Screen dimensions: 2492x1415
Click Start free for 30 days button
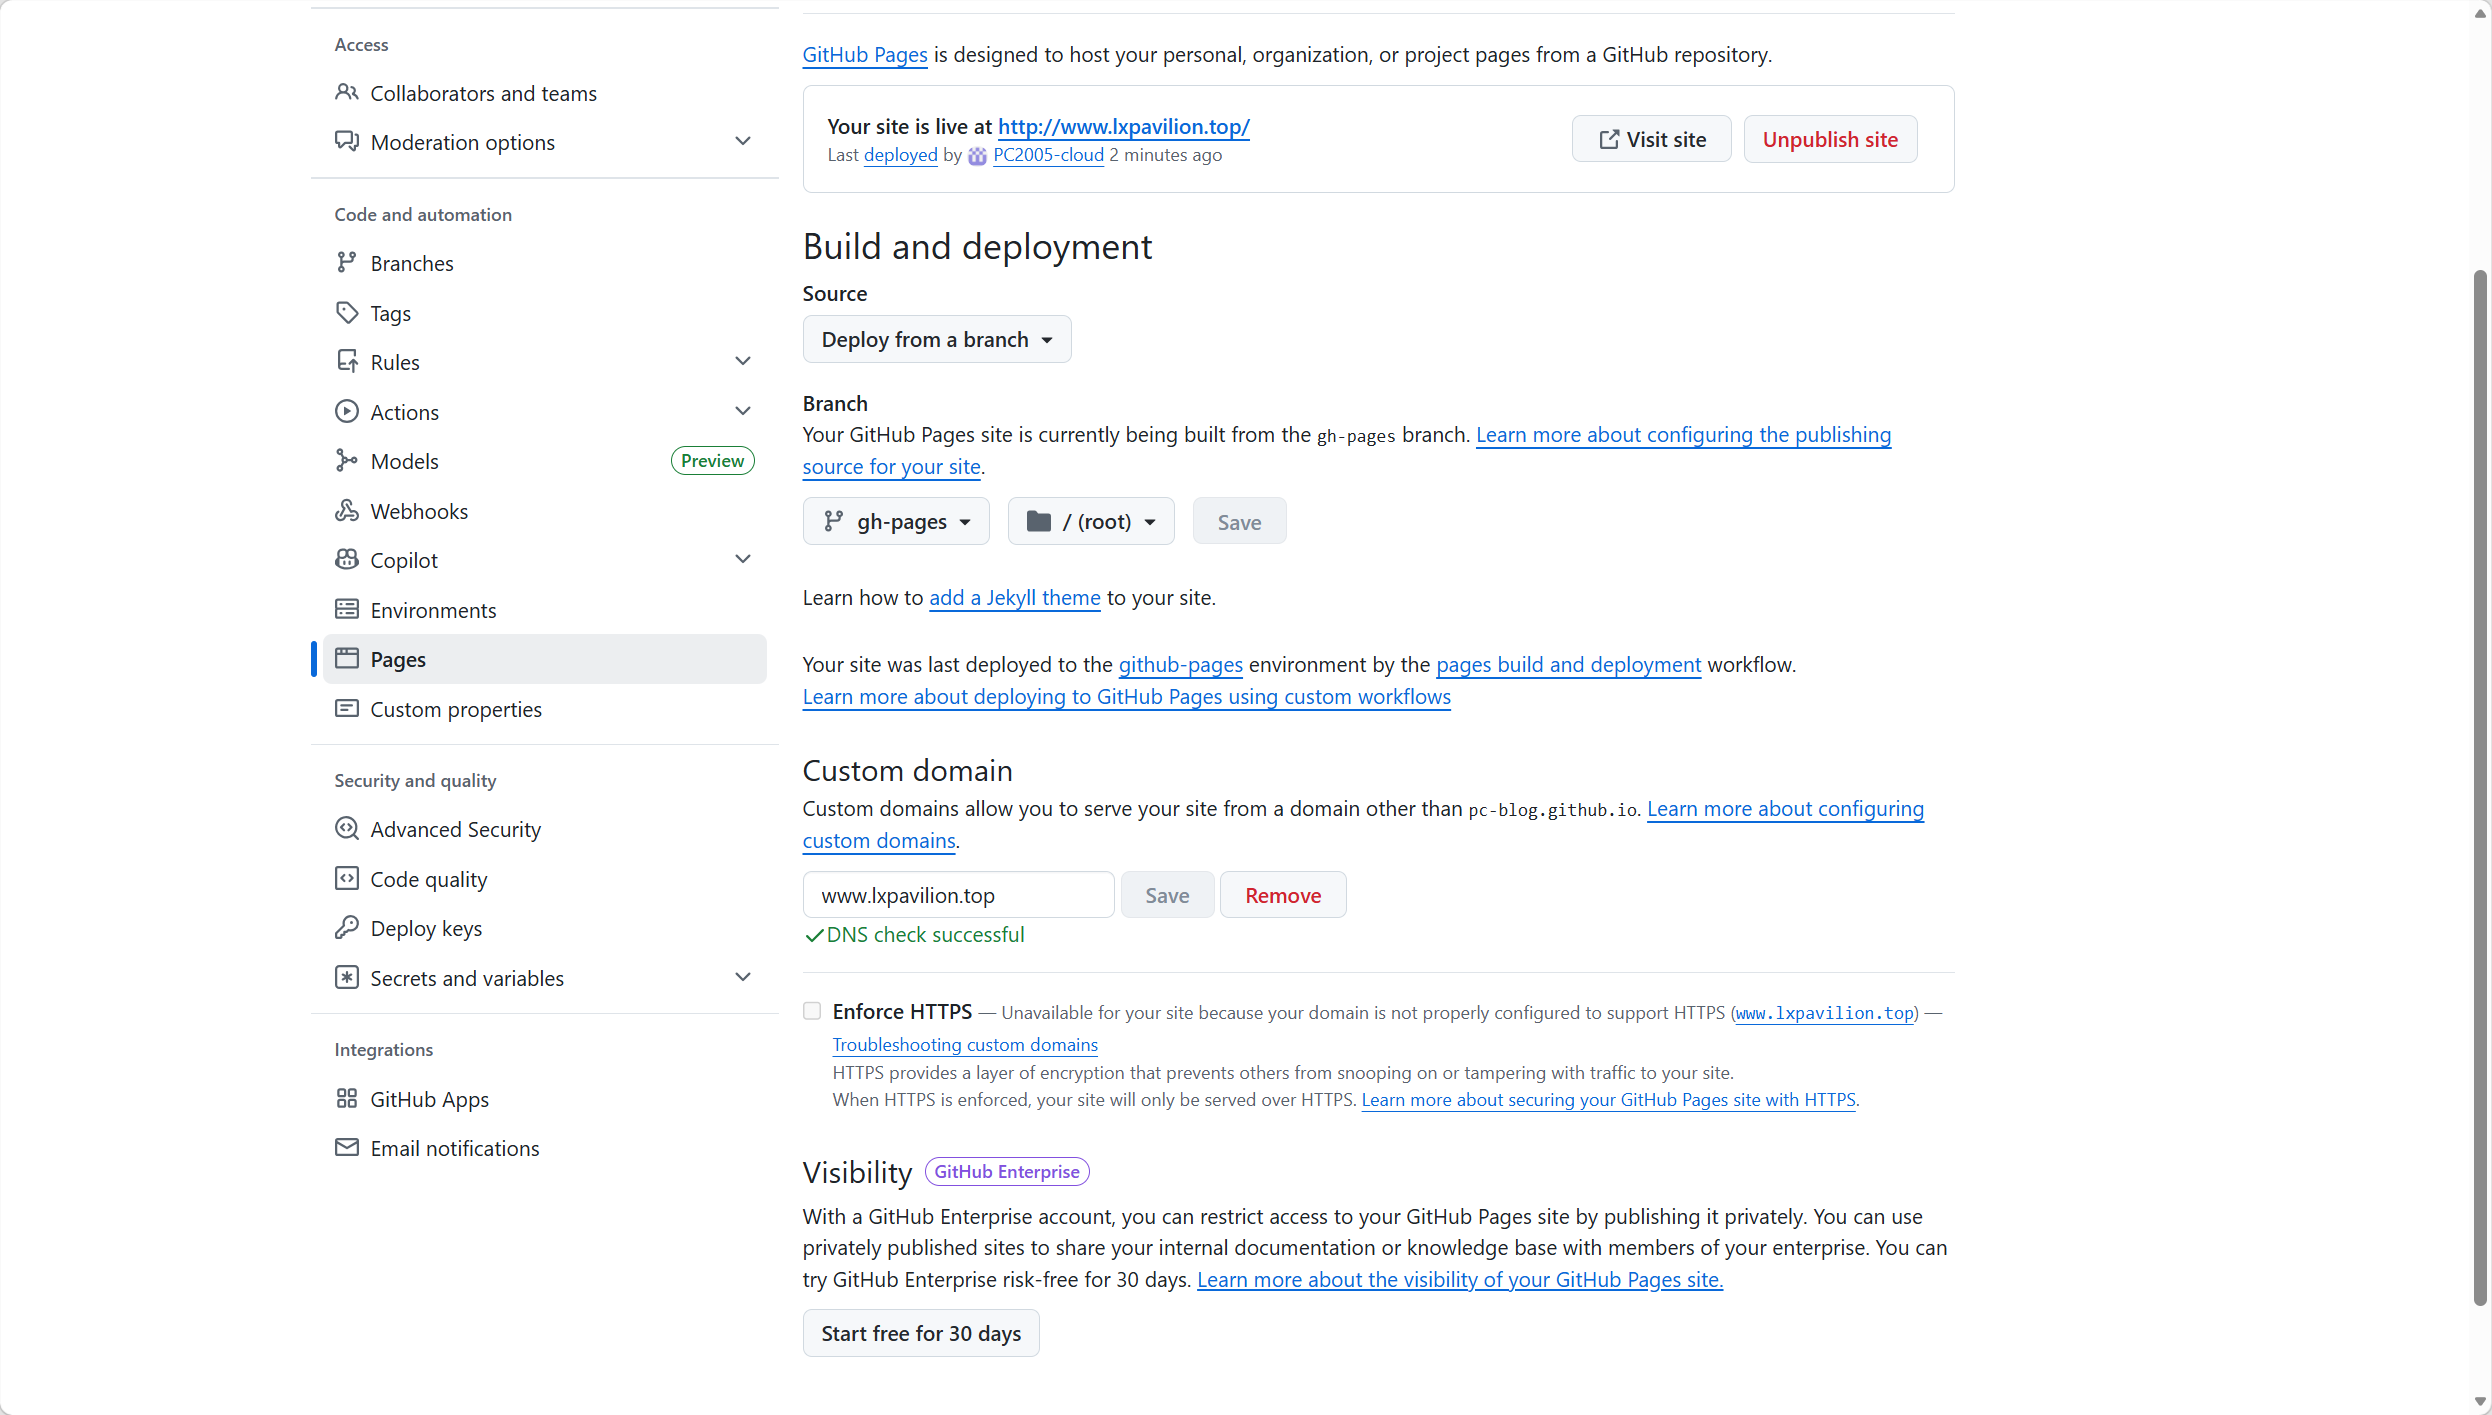coord(921,1333)
